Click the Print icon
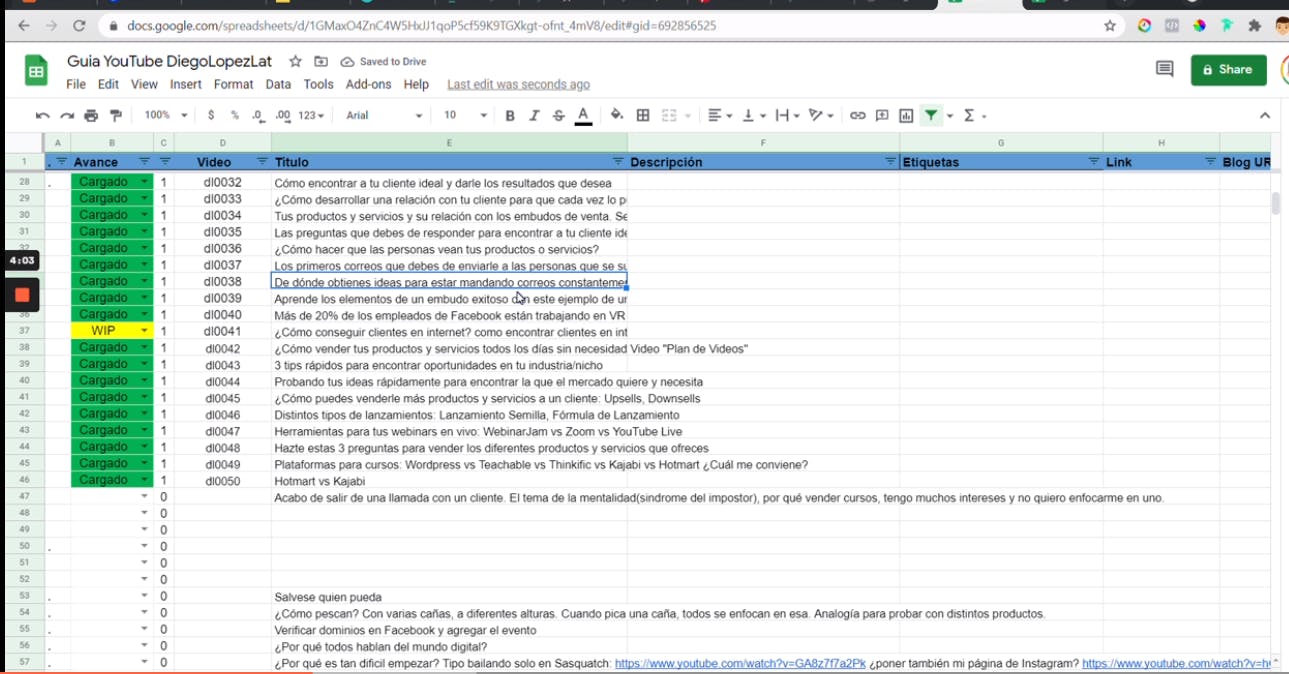The image size is (1289, 674). pyautogui.click(x=92, y=116)
